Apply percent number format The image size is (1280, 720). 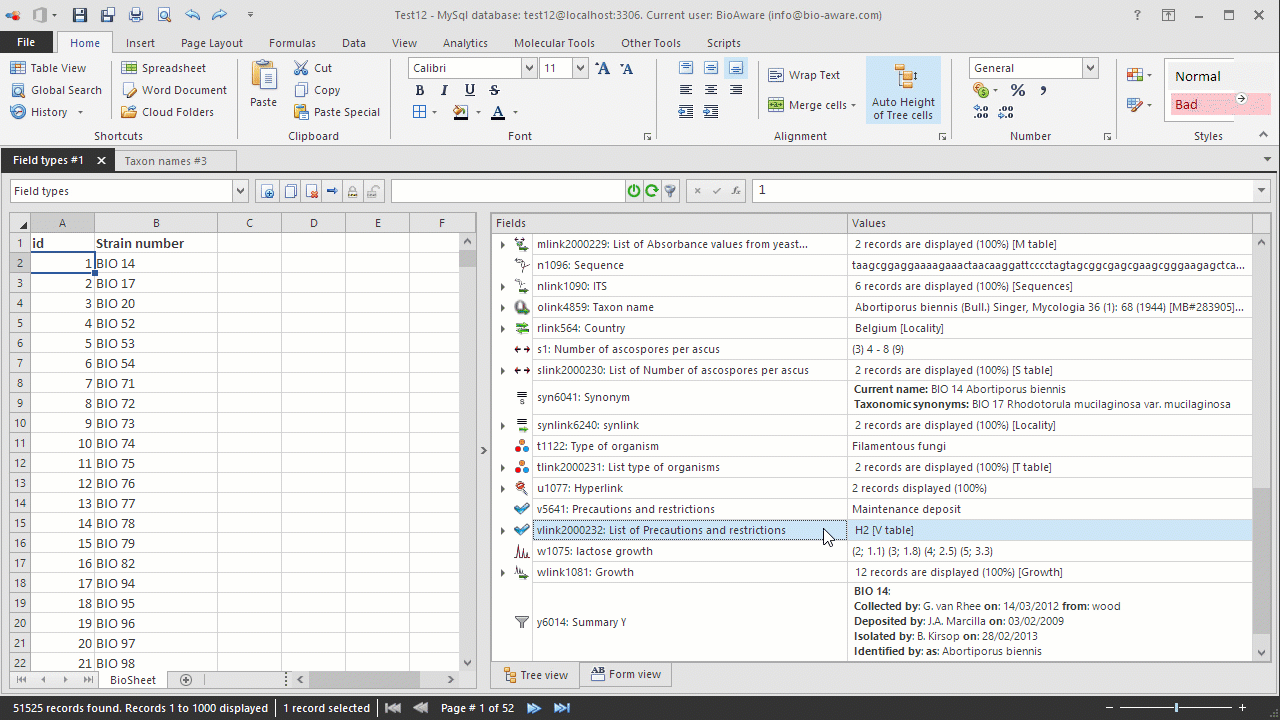1018,90
